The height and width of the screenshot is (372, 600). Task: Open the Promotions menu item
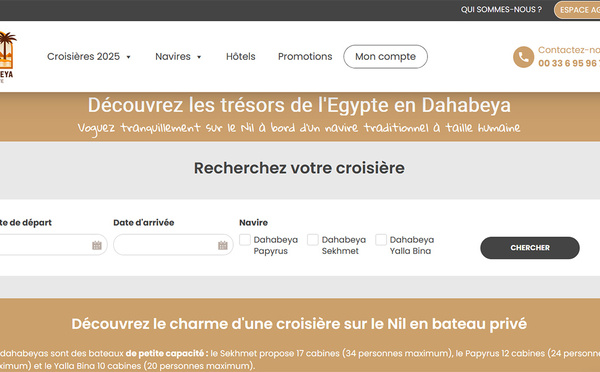pyautogui.click(x=305, y=57)
